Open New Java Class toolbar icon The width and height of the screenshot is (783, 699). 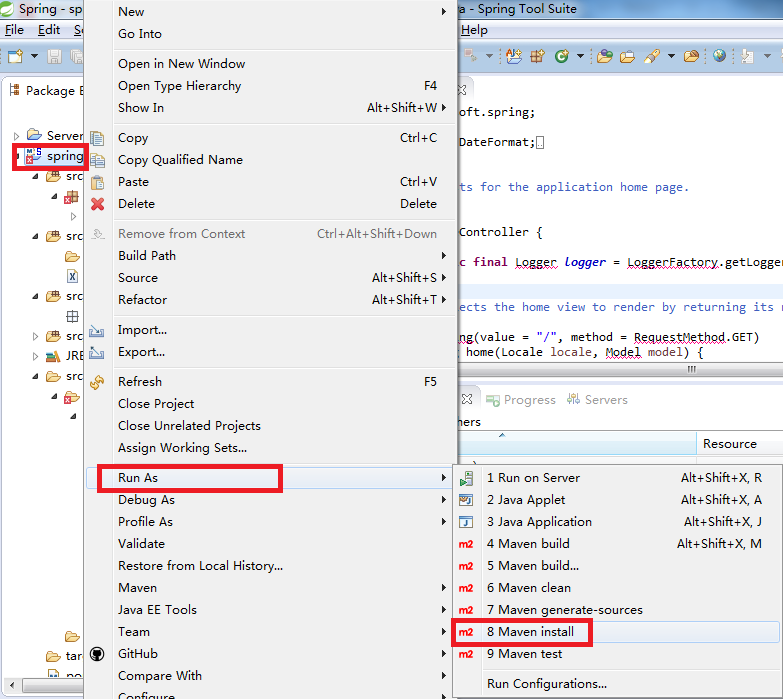click(x=562, y=56)
